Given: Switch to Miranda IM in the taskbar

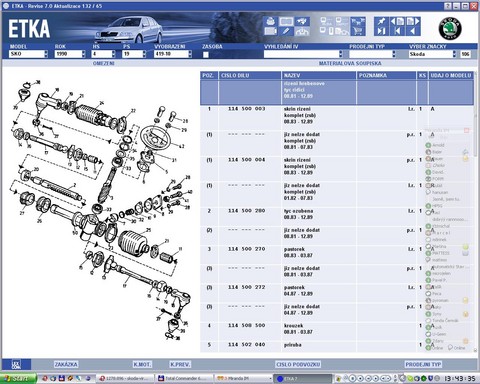Looking at the screenshot, I should pos(243,378).
